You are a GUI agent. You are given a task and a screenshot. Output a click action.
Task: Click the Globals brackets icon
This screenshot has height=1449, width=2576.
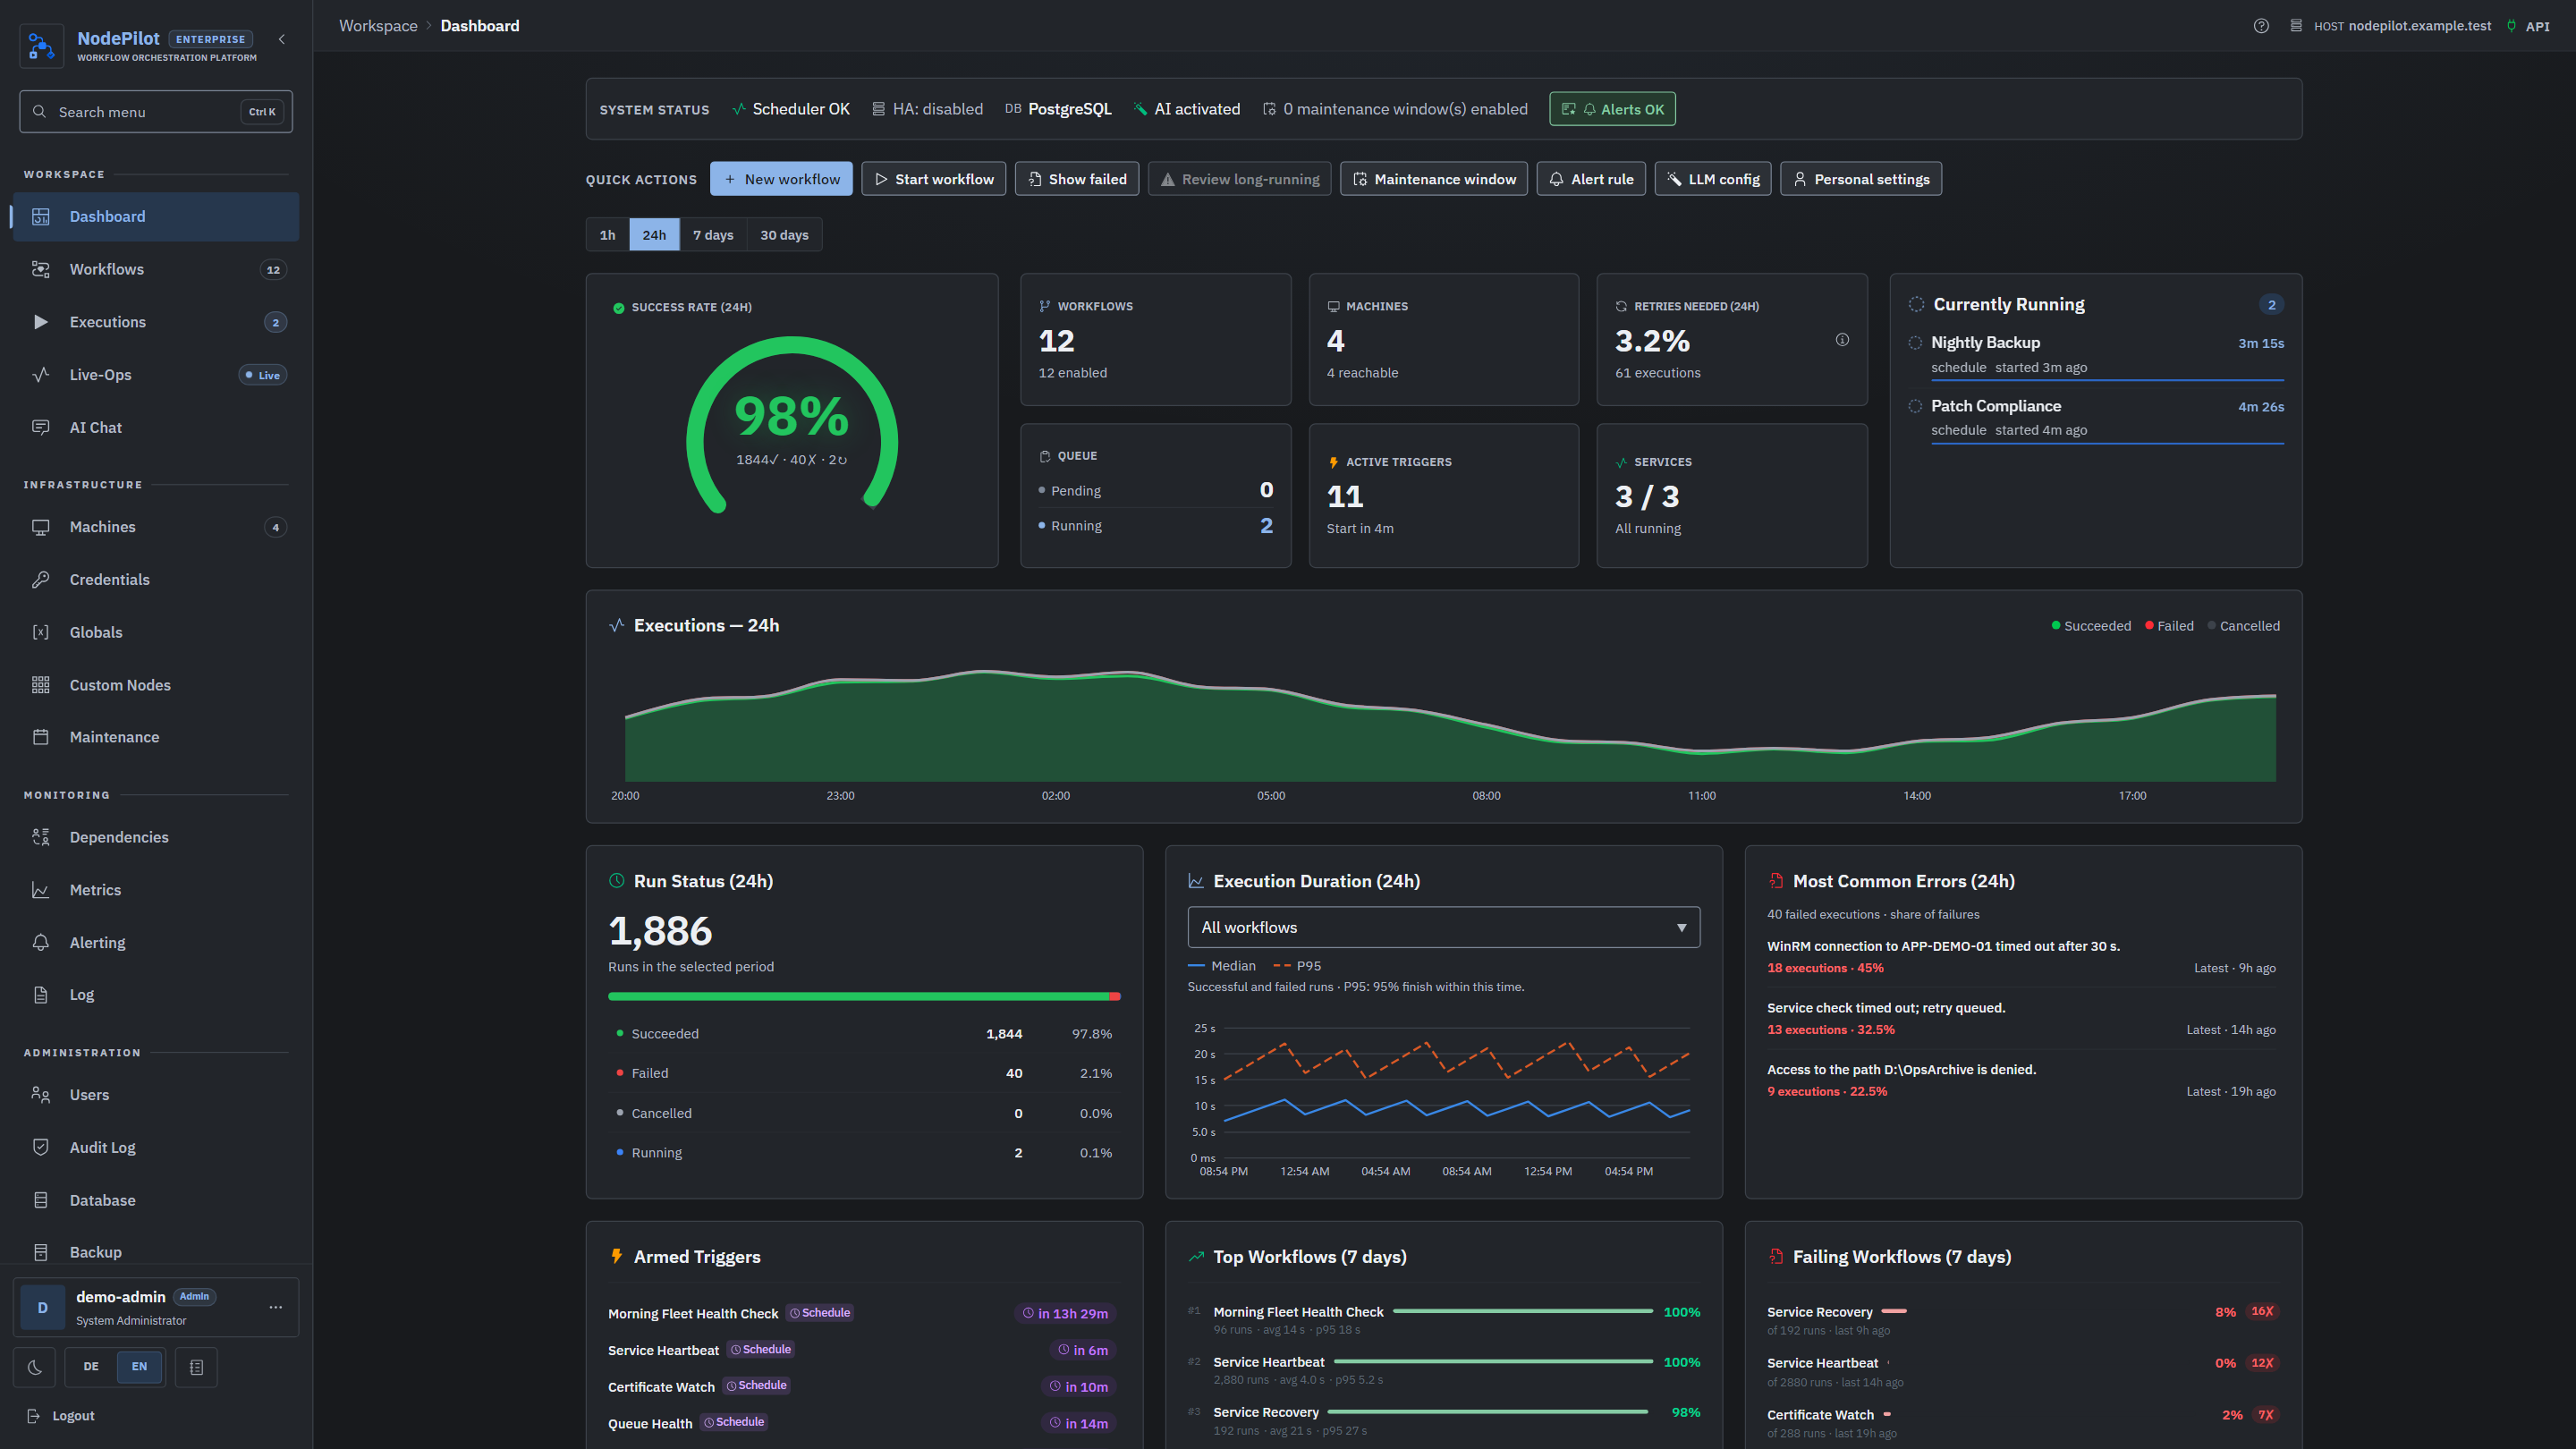[40, 632]
